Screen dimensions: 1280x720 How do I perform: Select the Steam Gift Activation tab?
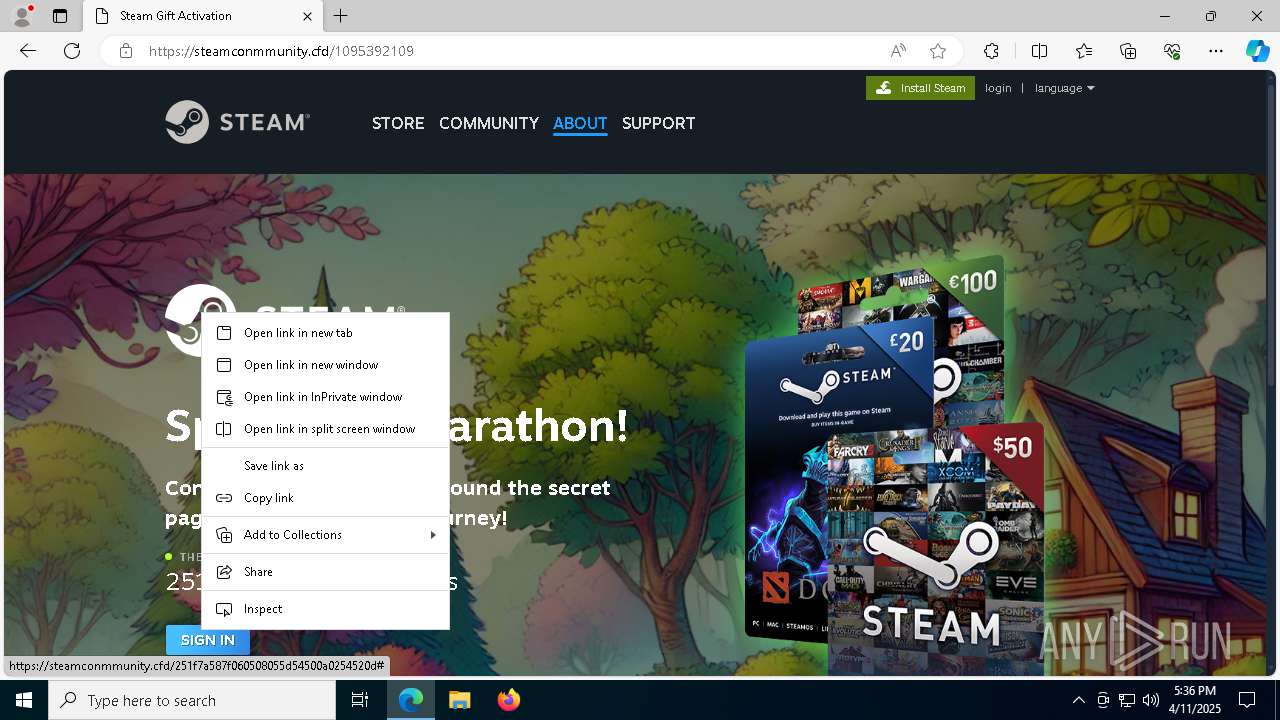click(x=203, y=16)
